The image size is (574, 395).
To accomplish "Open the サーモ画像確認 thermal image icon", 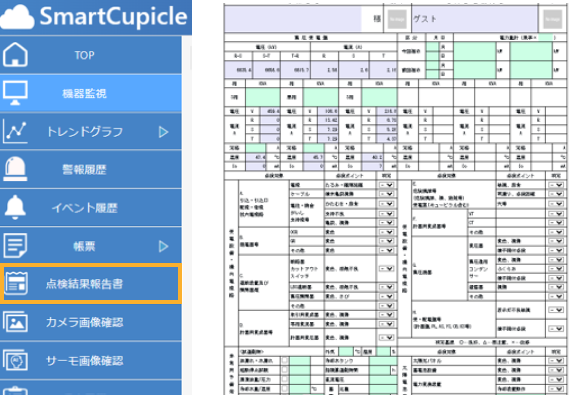I will [15, 360].
